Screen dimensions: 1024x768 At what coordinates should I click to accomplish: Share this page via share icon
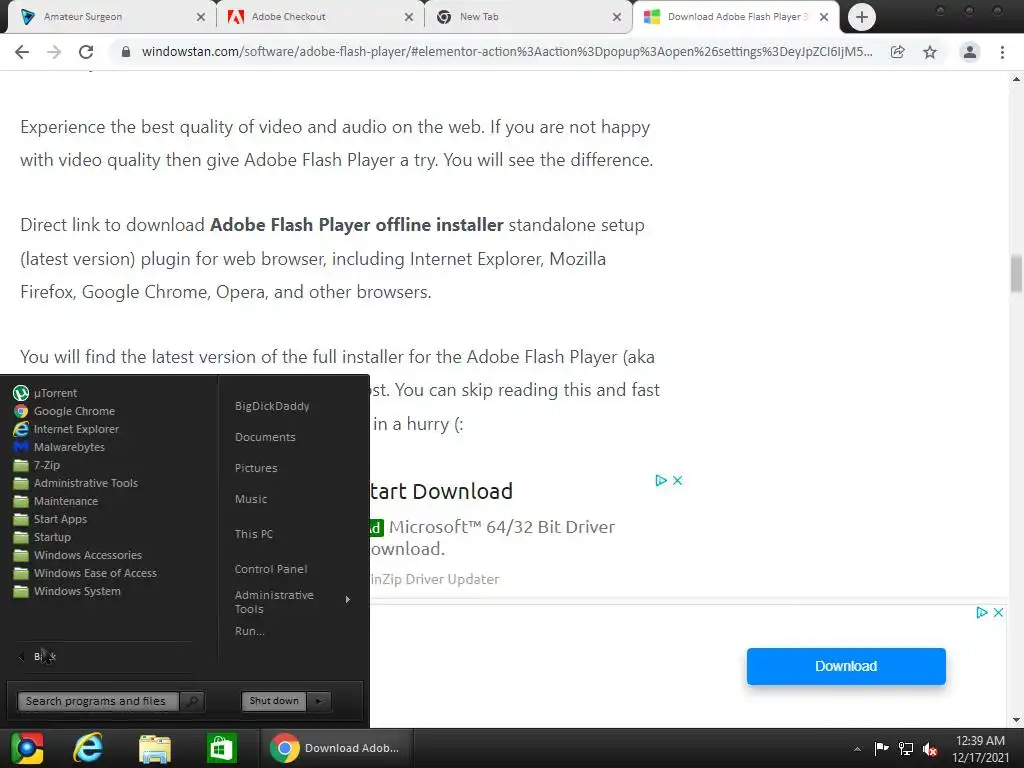[898, 52]
